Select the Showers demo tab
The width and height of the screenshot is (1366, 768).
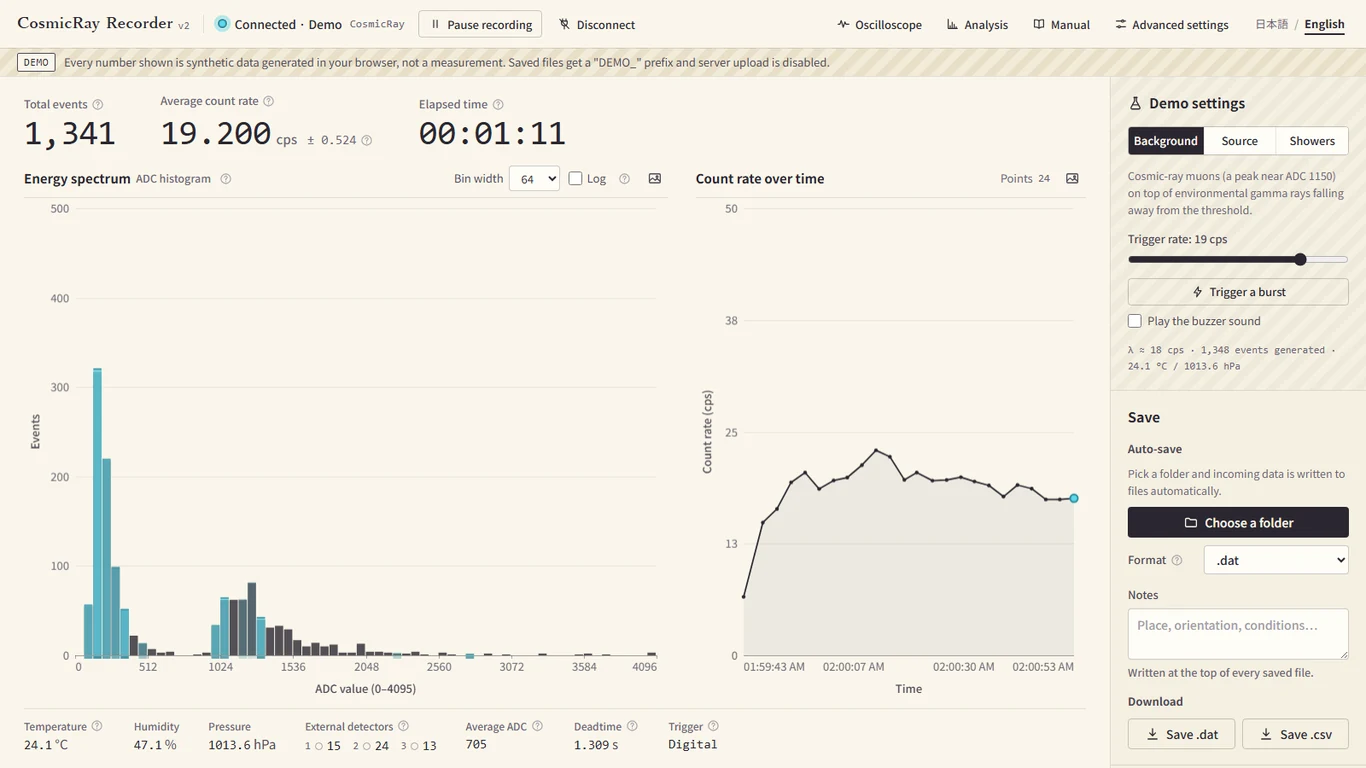pos(1312,141)
